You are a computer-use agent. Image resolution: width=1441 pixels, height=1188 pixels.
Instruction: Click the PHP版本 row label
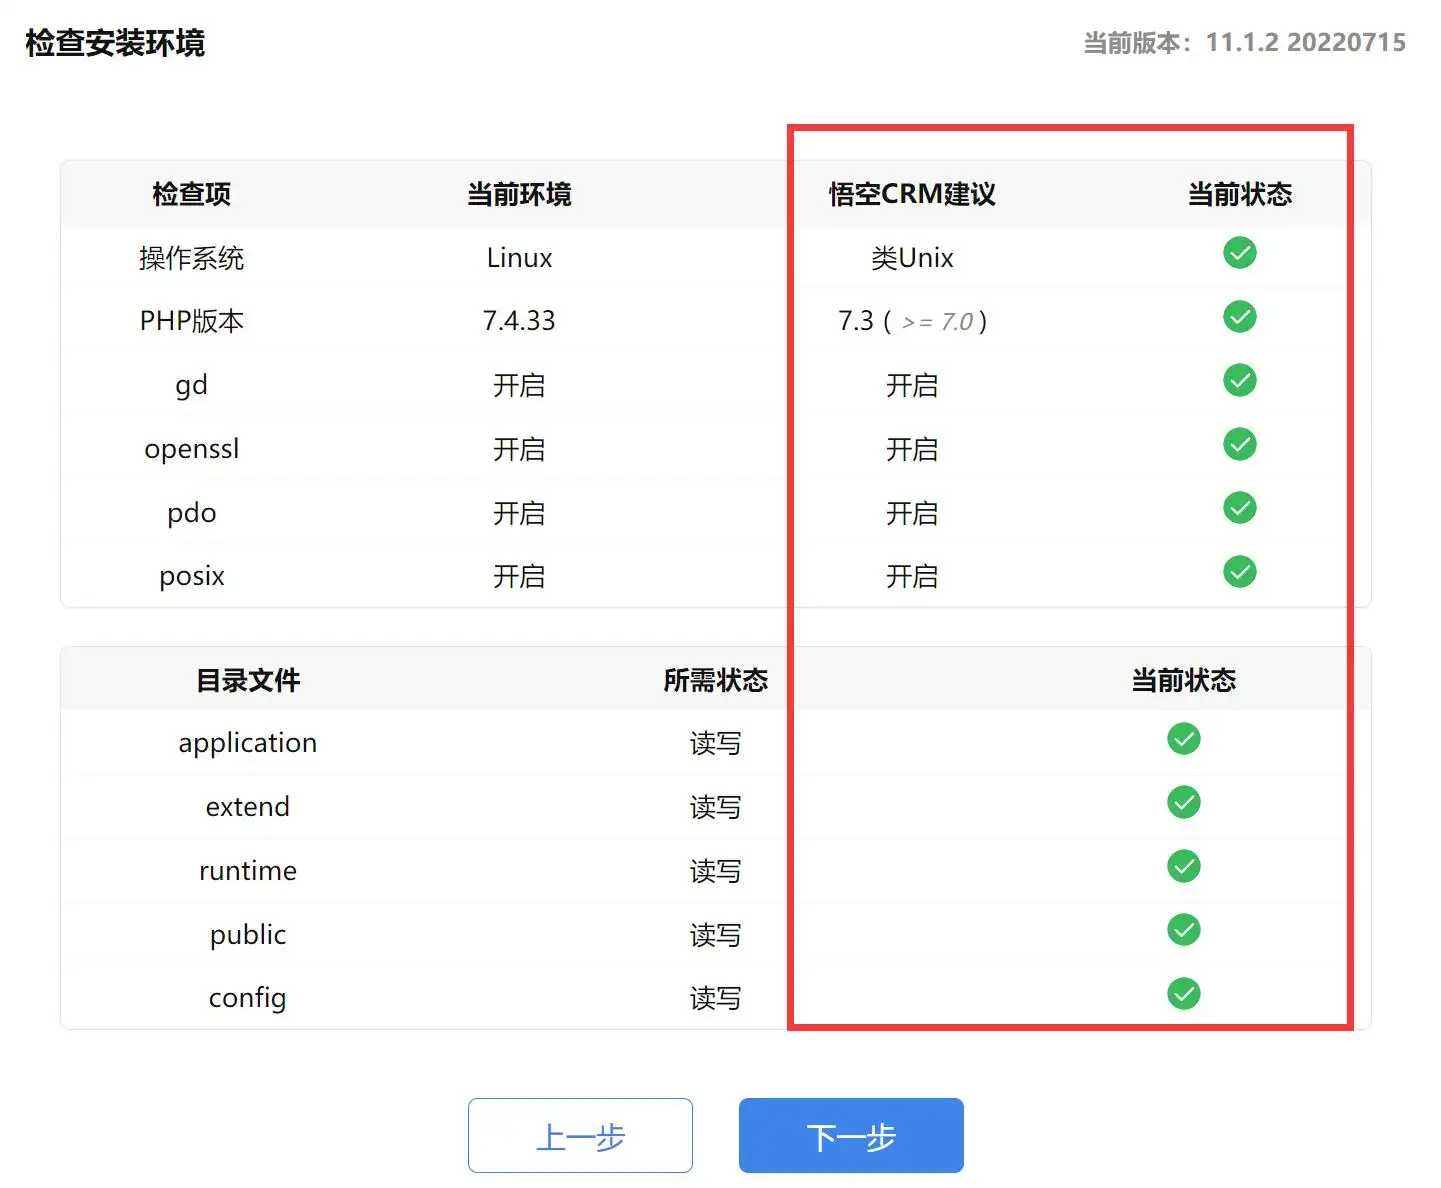click(191, 321)
